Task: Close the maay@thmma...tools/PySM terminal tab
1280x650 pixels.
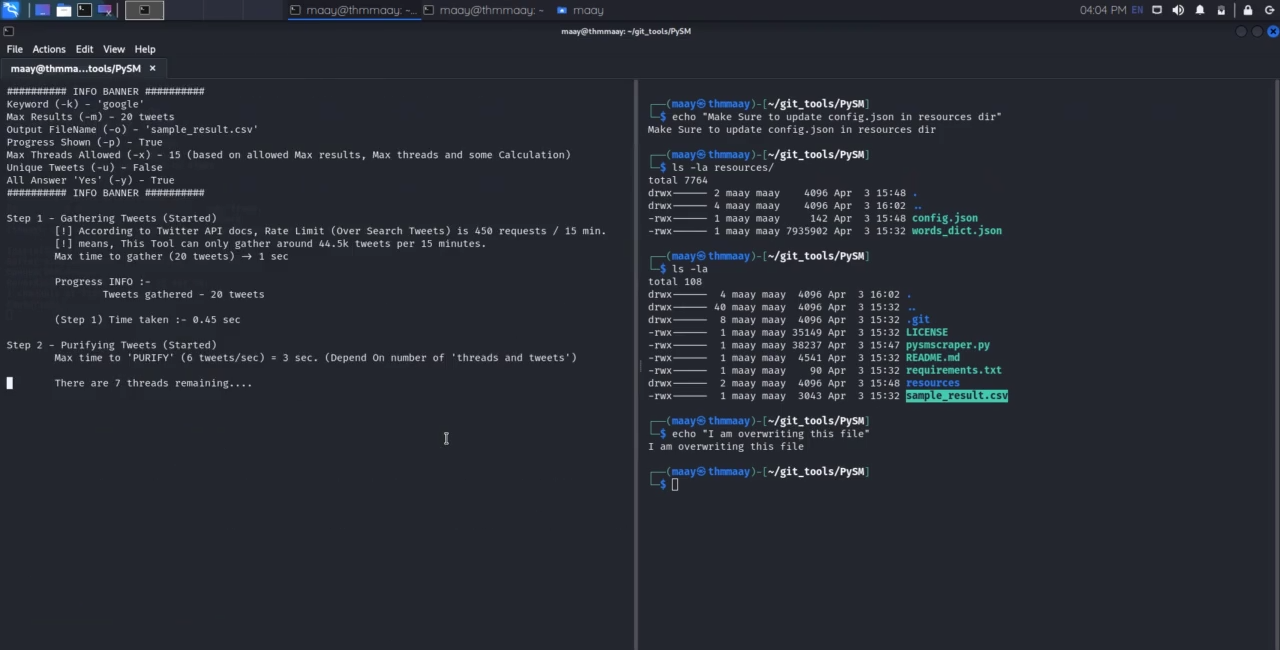Action: click(153, 69)
